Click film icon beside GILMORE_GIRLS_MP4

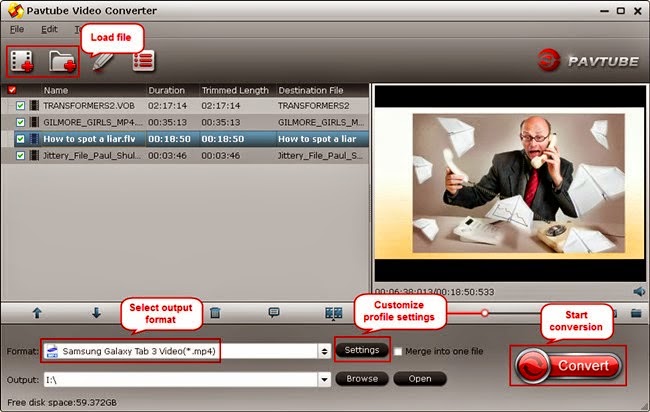(34, 122)
